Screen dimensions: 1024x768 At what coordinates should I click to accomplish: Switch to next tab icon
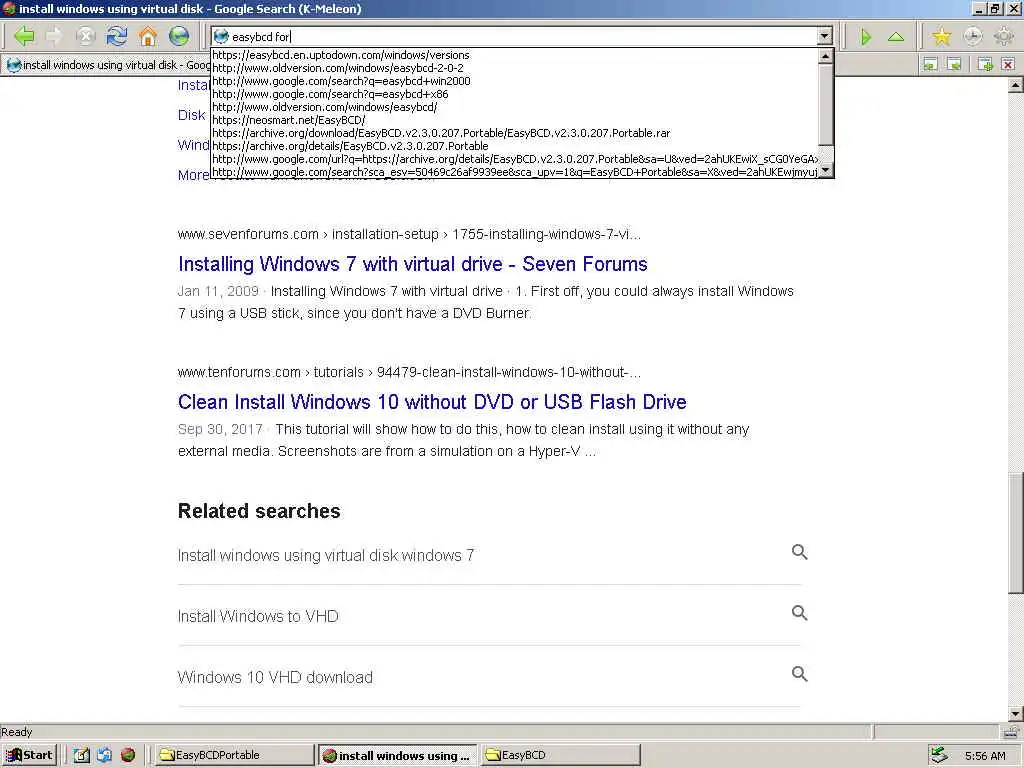(x=954, y=64)
